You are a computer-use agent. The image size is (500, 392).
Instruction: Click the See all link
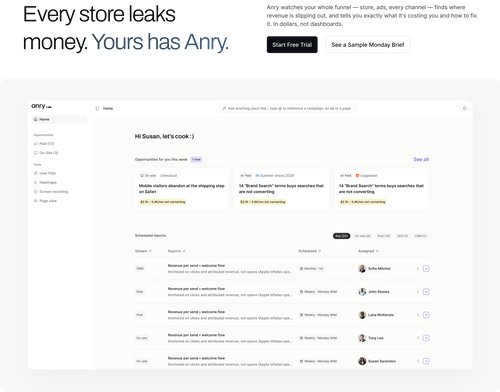(421, 159)
